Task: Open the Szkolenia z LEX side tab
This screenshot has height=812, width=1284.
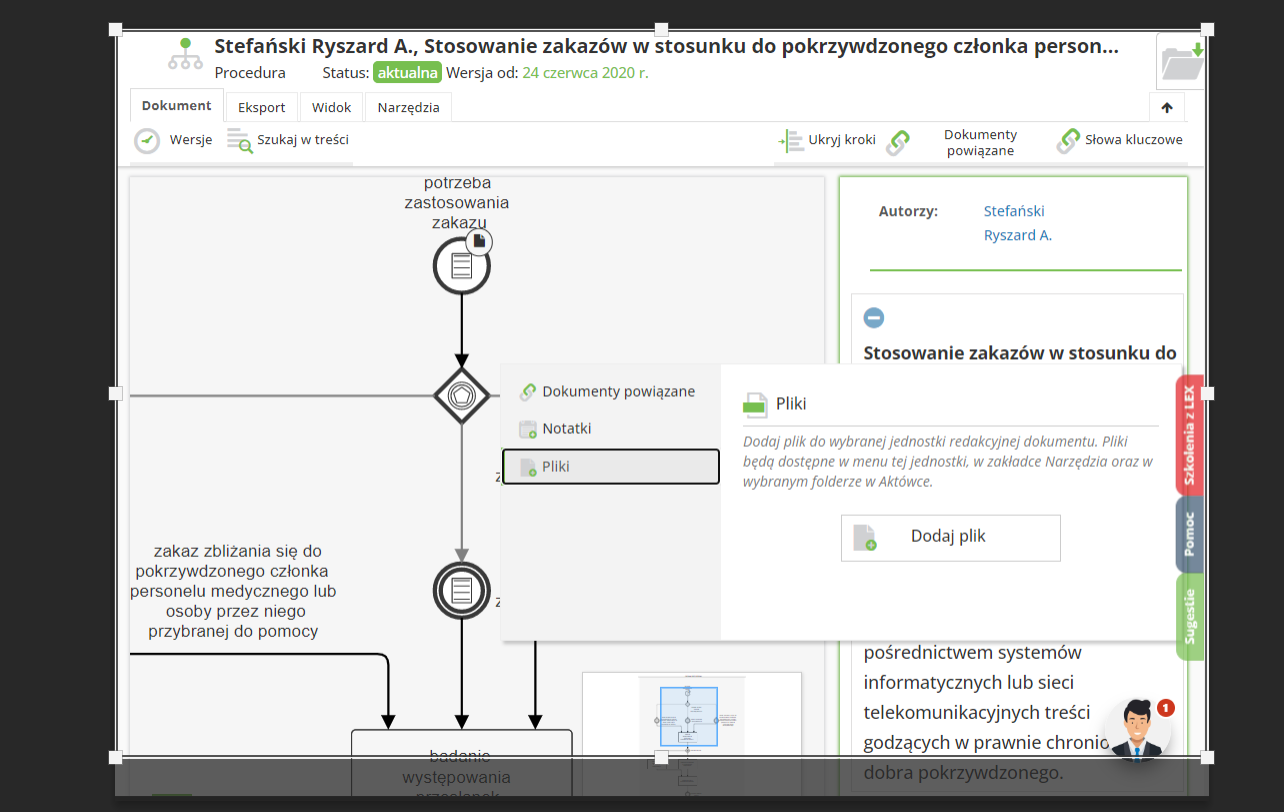Action: 1189,435
